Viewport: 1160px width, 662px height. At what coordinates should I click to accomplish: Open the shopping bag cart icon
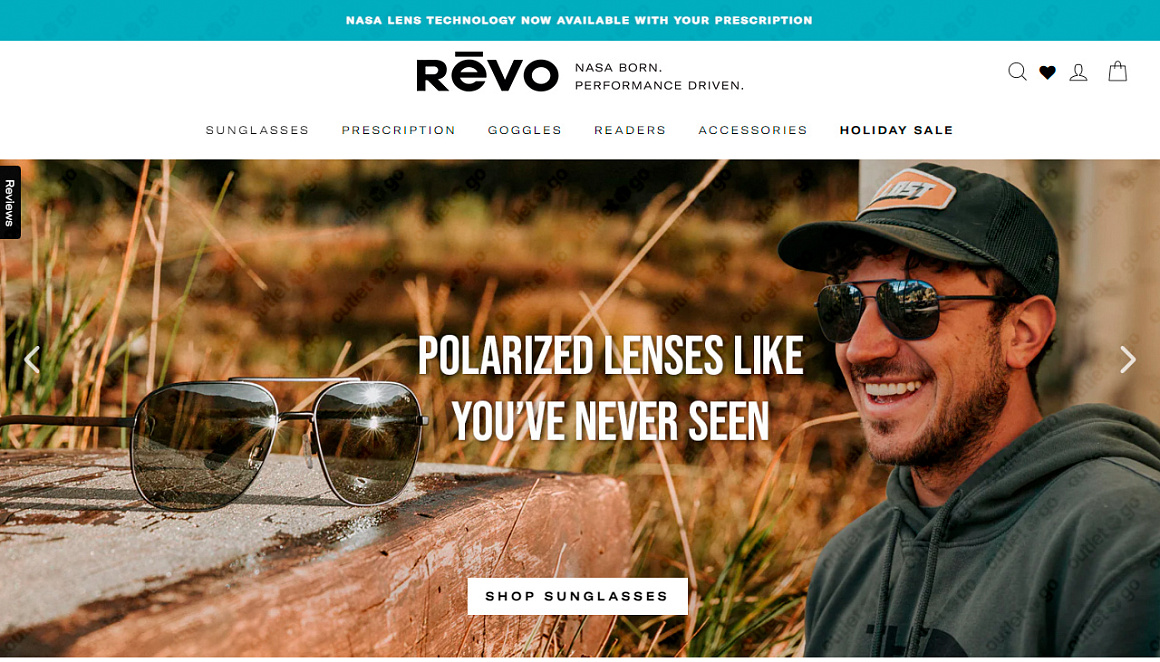1117,71
